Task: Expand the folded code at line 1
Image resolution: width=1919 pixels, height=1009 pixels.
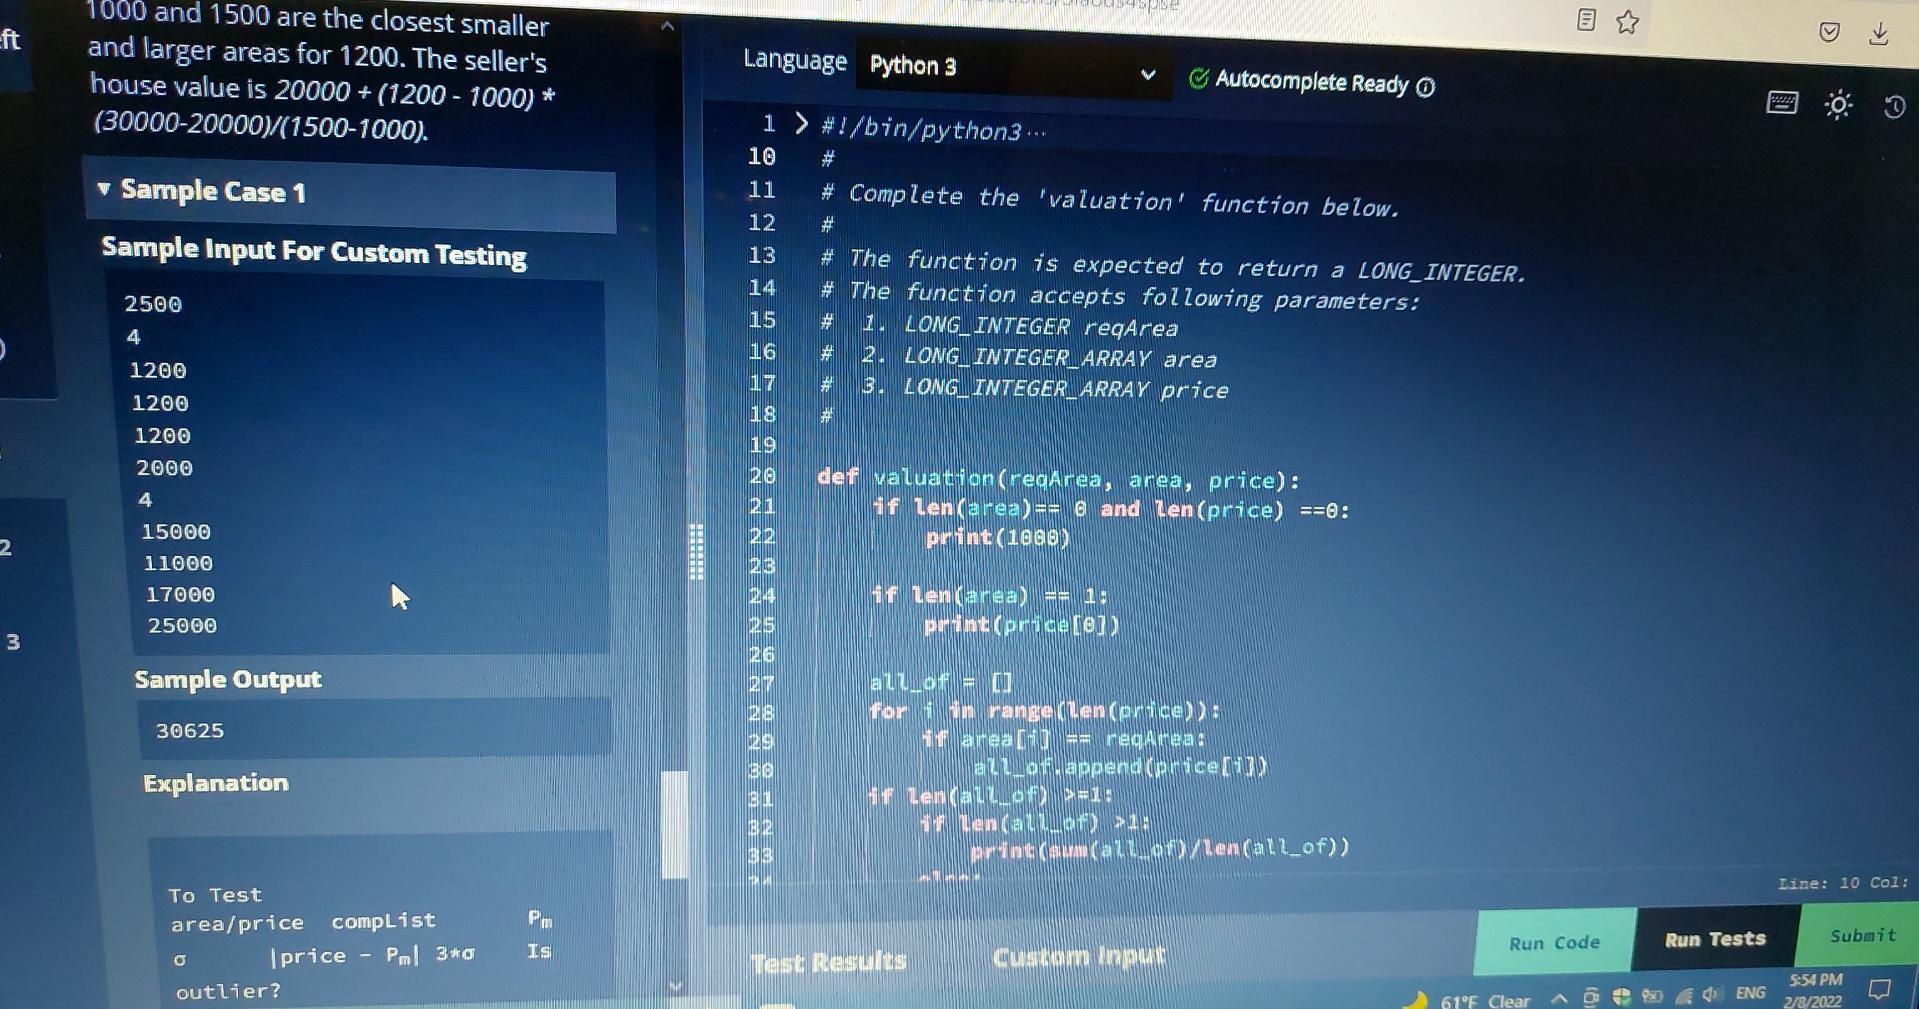Action: pos(800,125)
